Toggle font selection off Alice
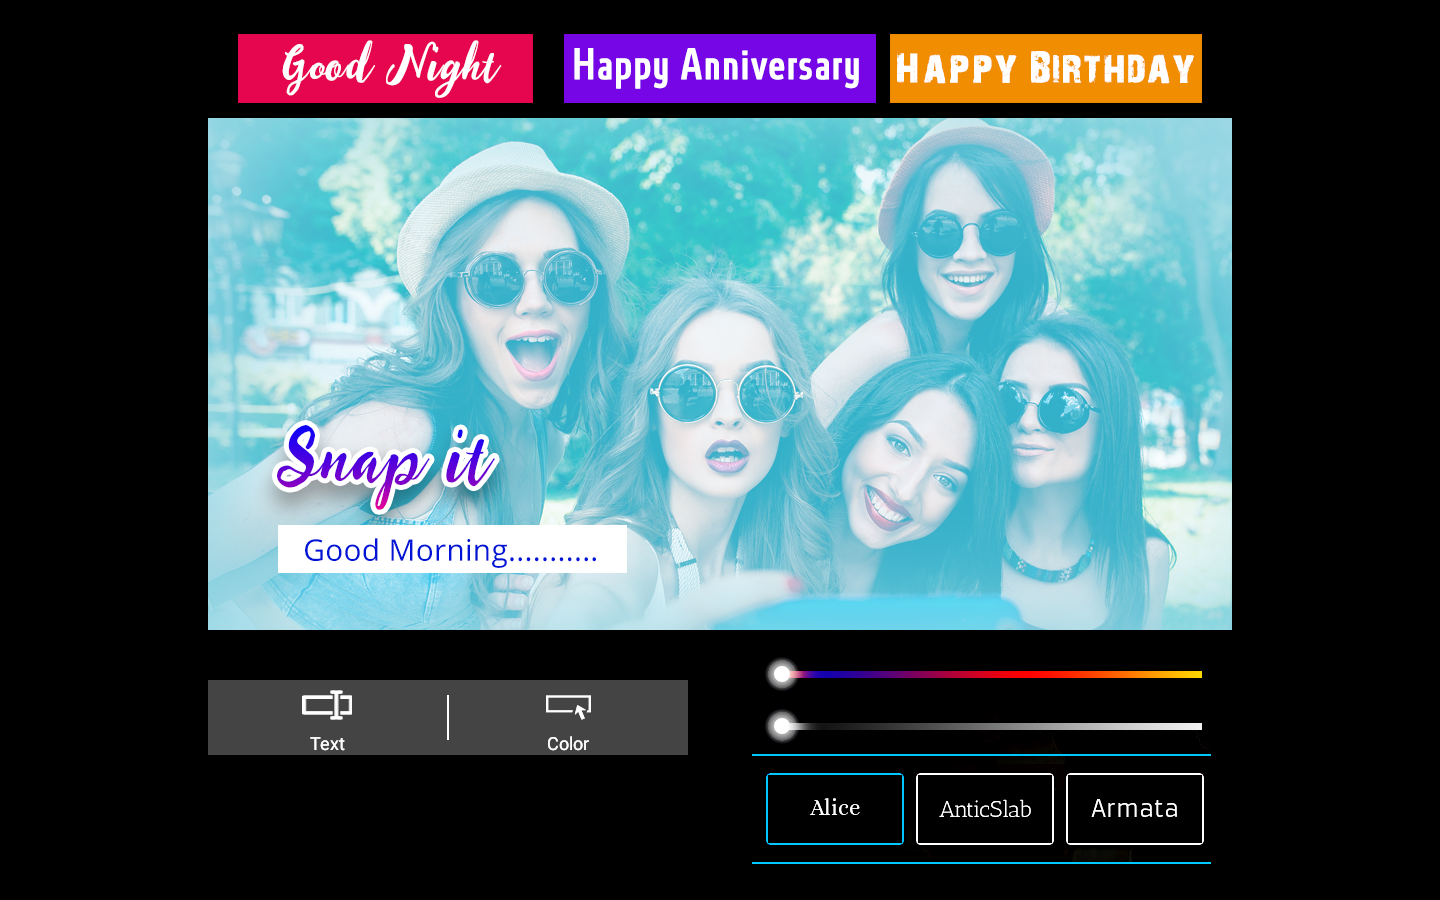 coord(834,808)
